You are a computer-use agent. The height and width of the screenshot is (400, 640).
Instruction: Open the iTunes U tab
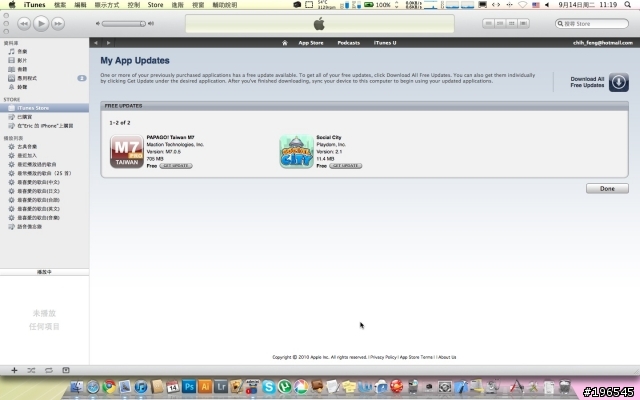(x=385, y=43)
